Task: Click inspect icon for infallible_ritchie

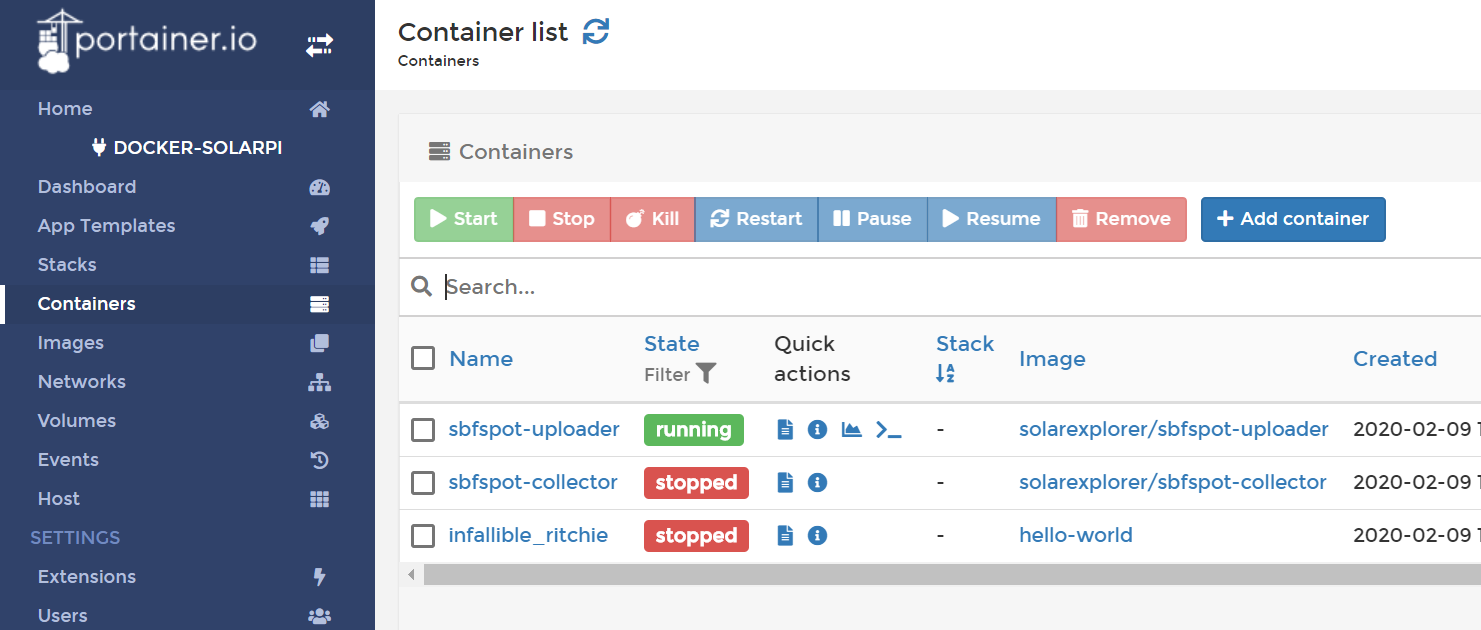Action: 817,536
